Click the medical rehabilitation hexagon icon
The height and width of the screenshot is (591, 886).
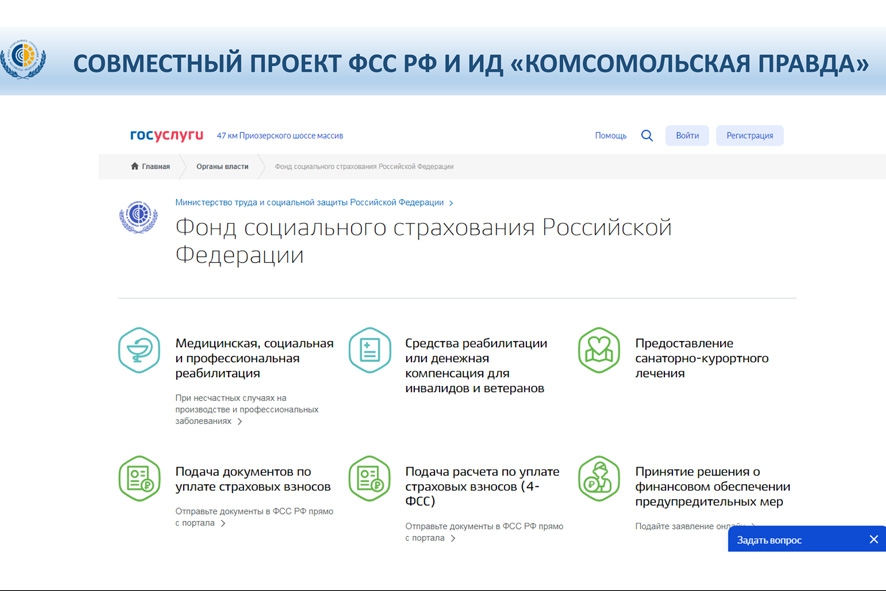tap(139, 350)
